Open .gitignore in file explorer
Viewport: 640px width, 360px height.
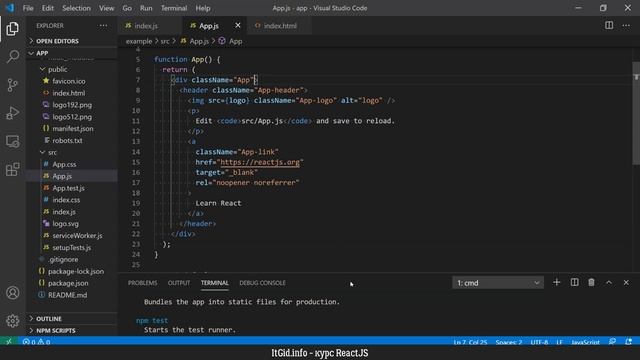click(x=63, y=259)
